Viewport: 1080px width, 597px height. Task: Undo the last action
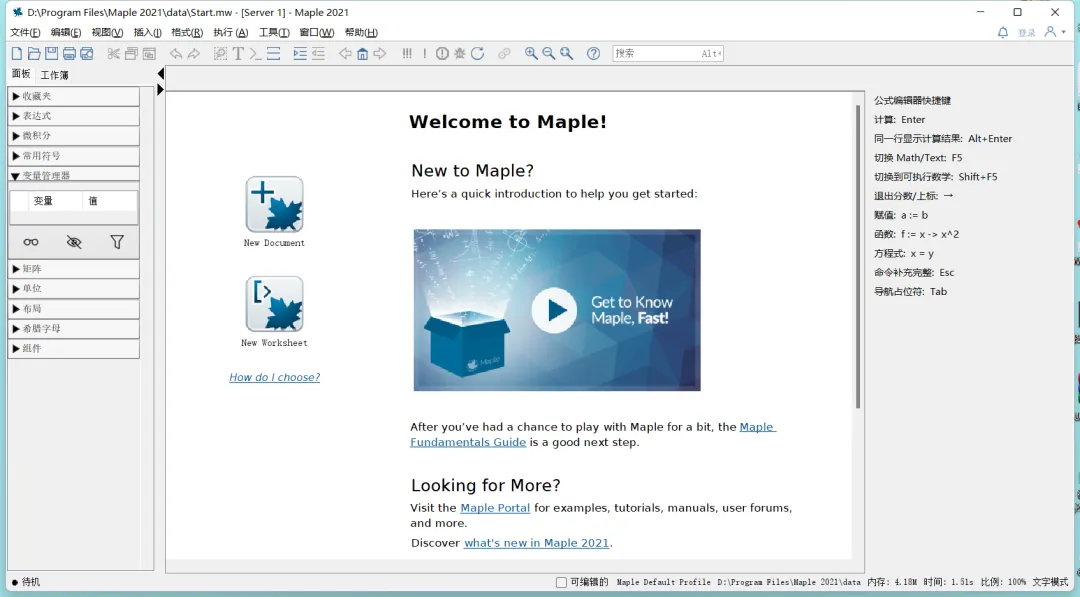(x=176, y=54)
